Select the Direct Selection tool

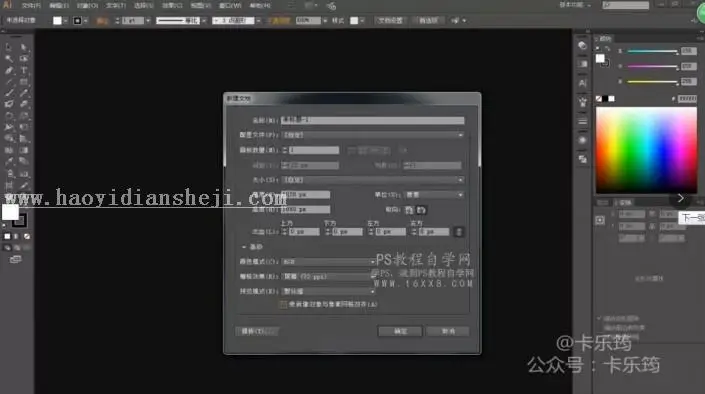[x=24, y=47]
